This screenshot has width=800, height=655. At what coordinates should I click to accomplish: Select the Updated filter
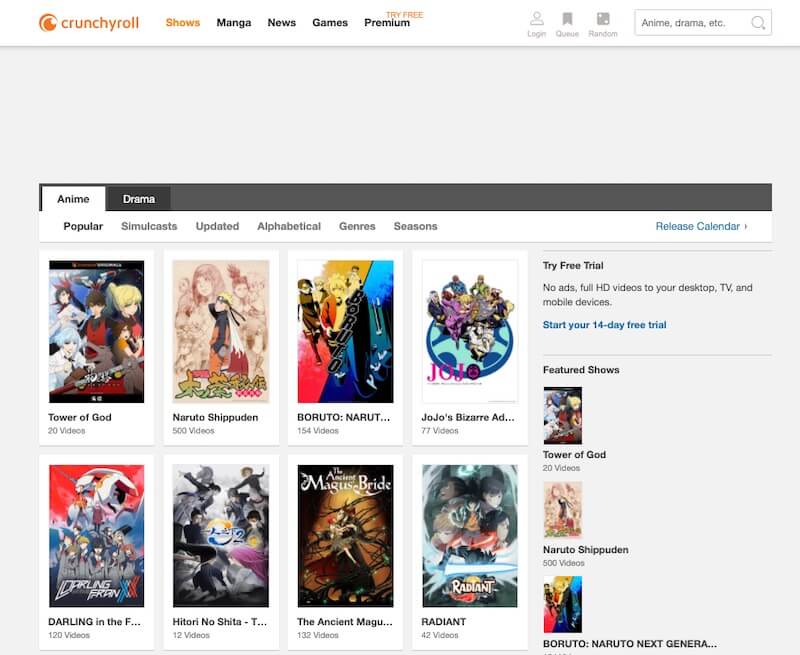click(x=217, y=226)
